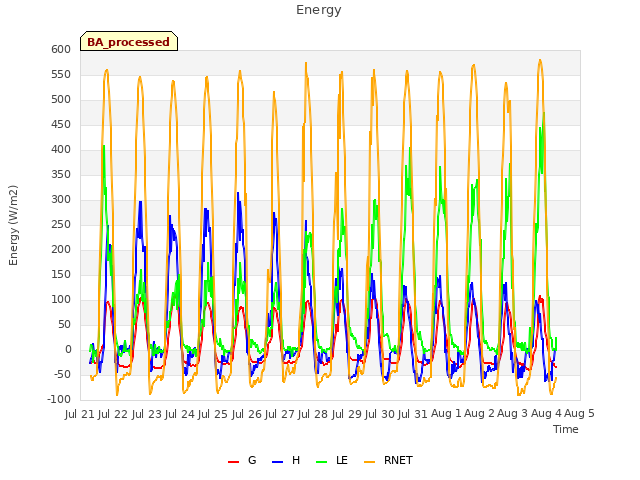Click the 100 y-axis tick label

(61, 300)
